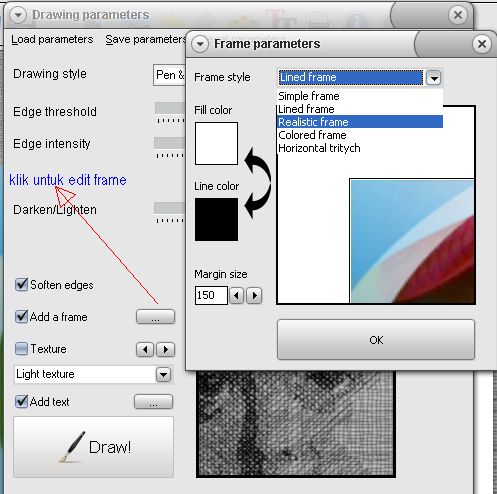497x494 pixels.
Task: Confirm frame settings with the OK button
Action: 376,340
